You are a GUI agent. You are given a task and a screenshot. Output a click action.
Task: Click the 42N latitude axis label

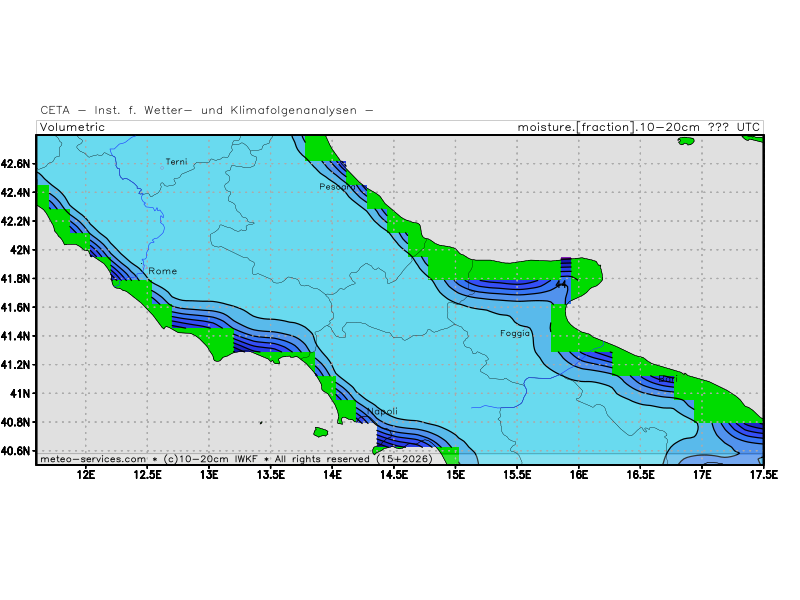tap(20, 249)
